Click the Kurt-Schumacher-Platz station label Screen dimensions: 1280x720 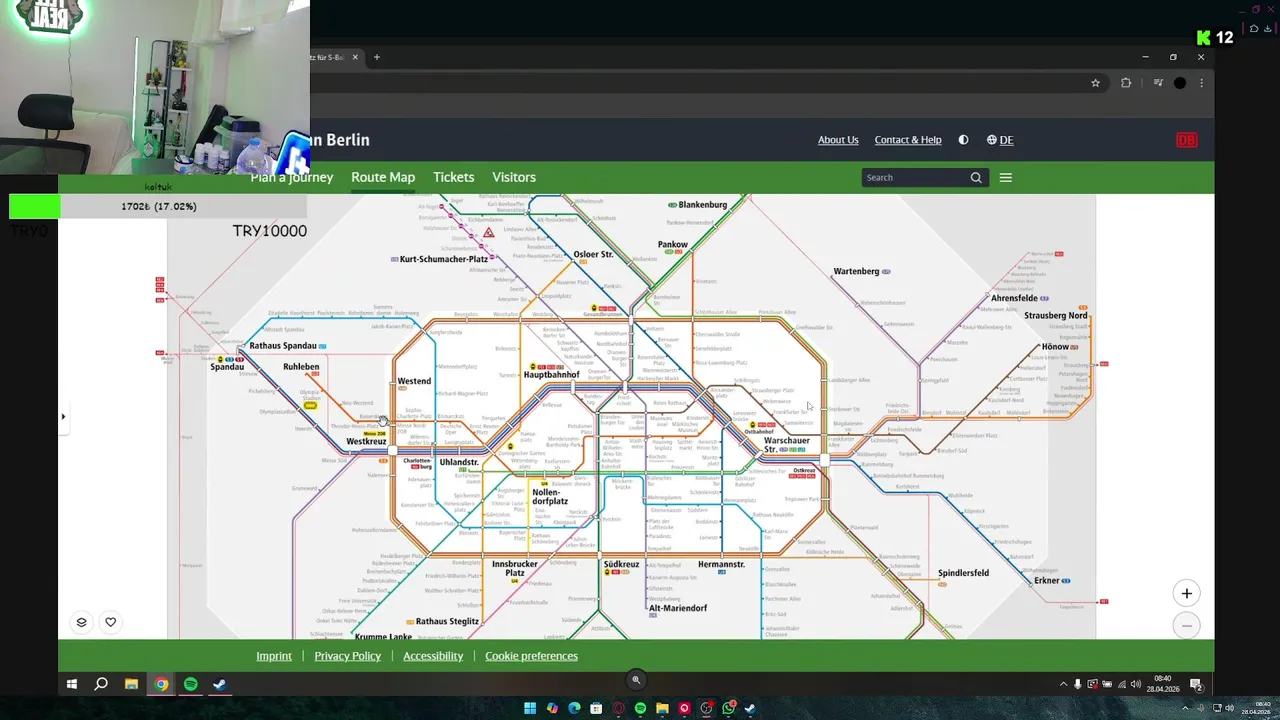[x=444, y=259]
